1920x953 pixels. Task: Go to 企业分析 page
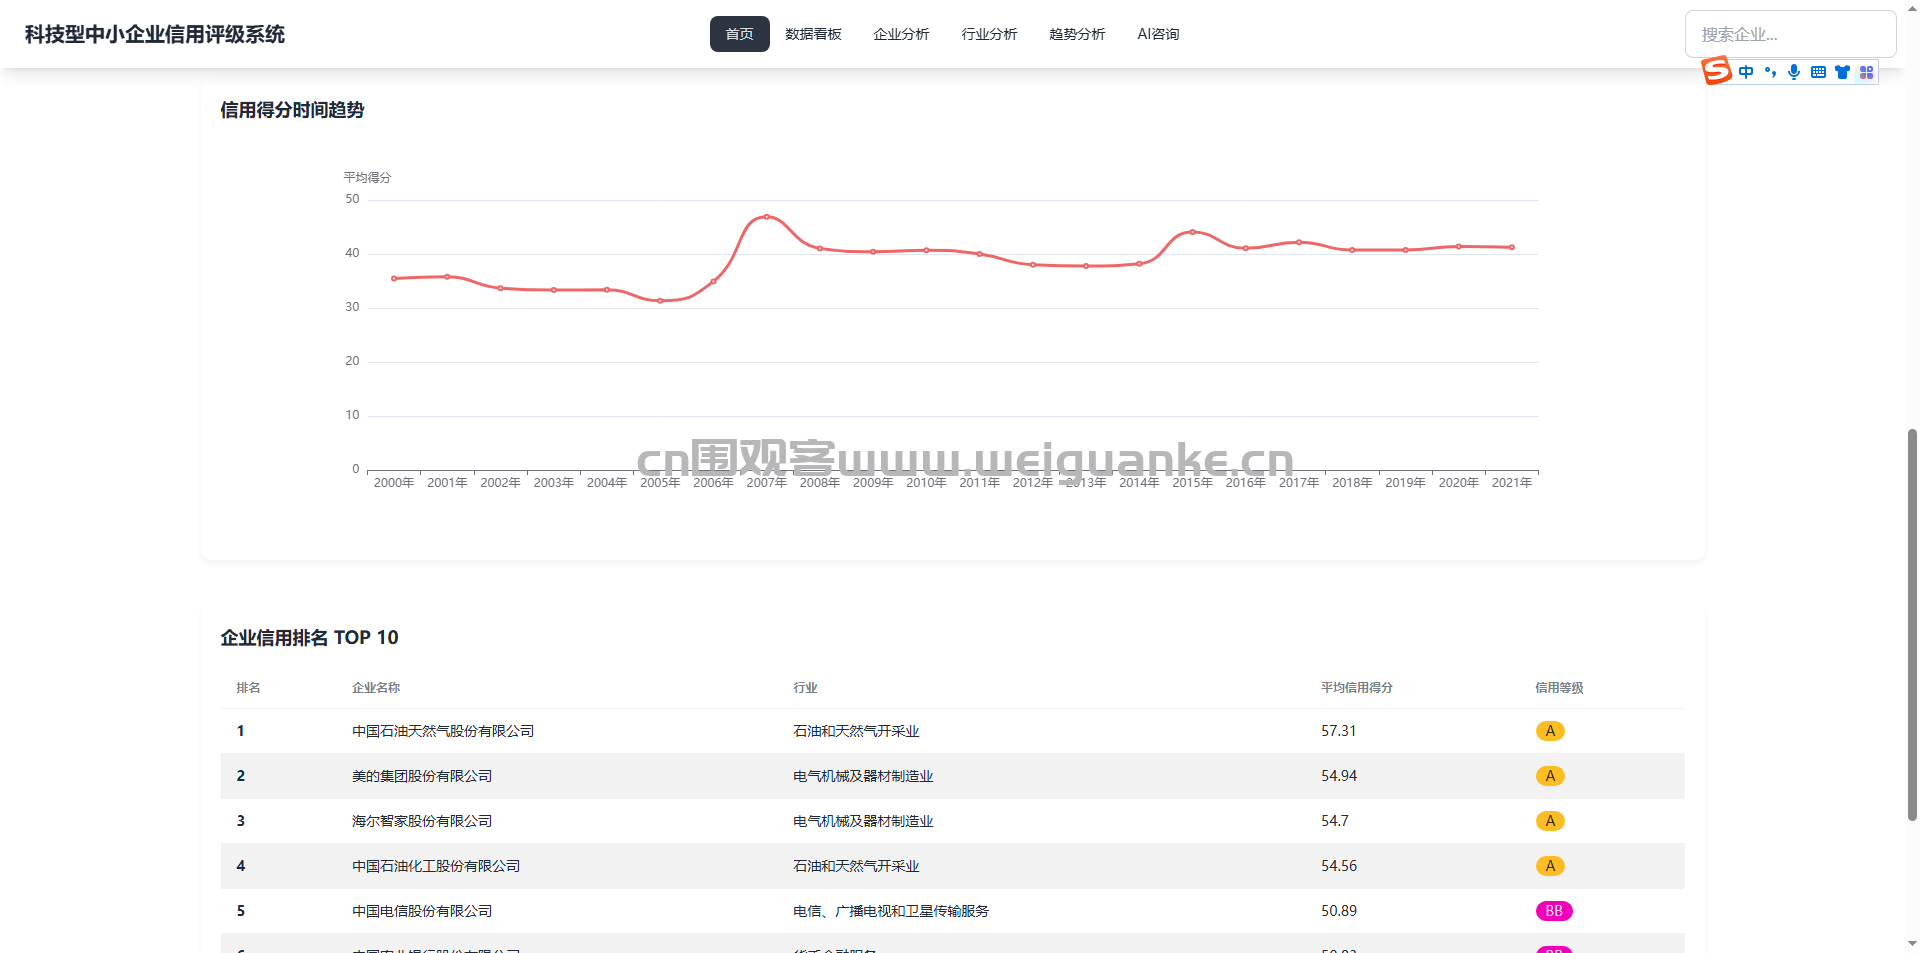[901, 34]
